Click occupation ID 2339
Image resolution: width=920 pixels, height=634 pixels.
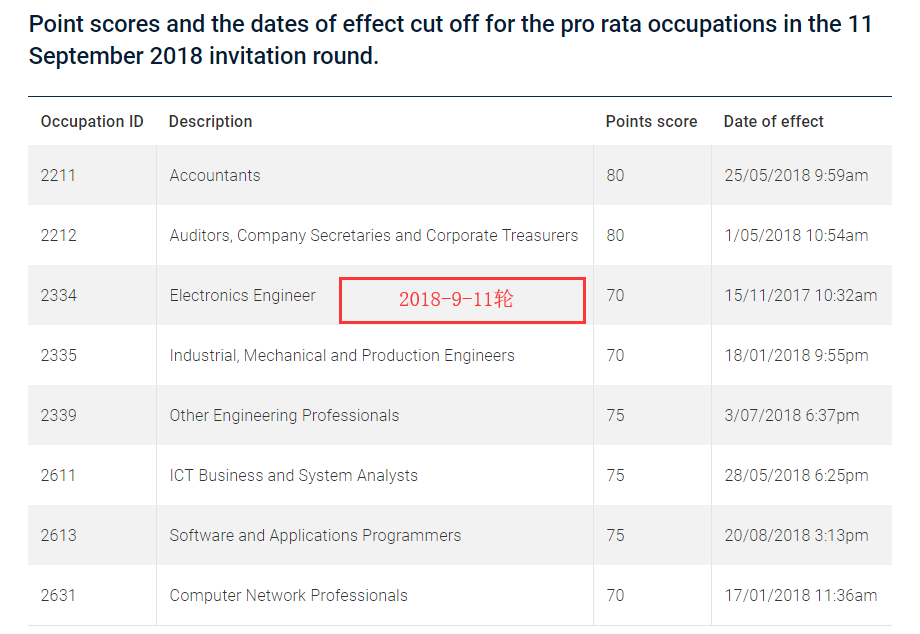pyautogui.click(x=58, y=416)
